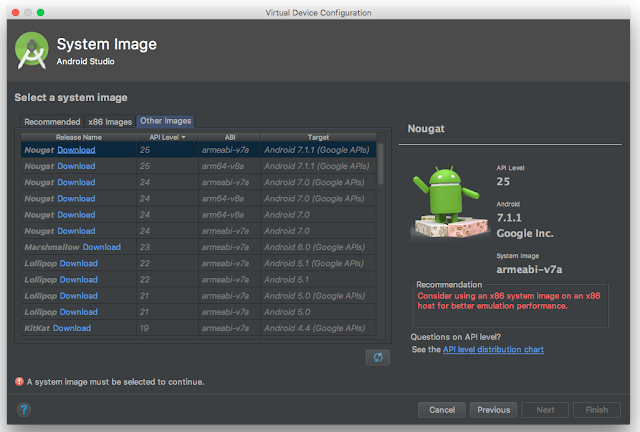Select the Other Images tab

click(x=166, y=121)
